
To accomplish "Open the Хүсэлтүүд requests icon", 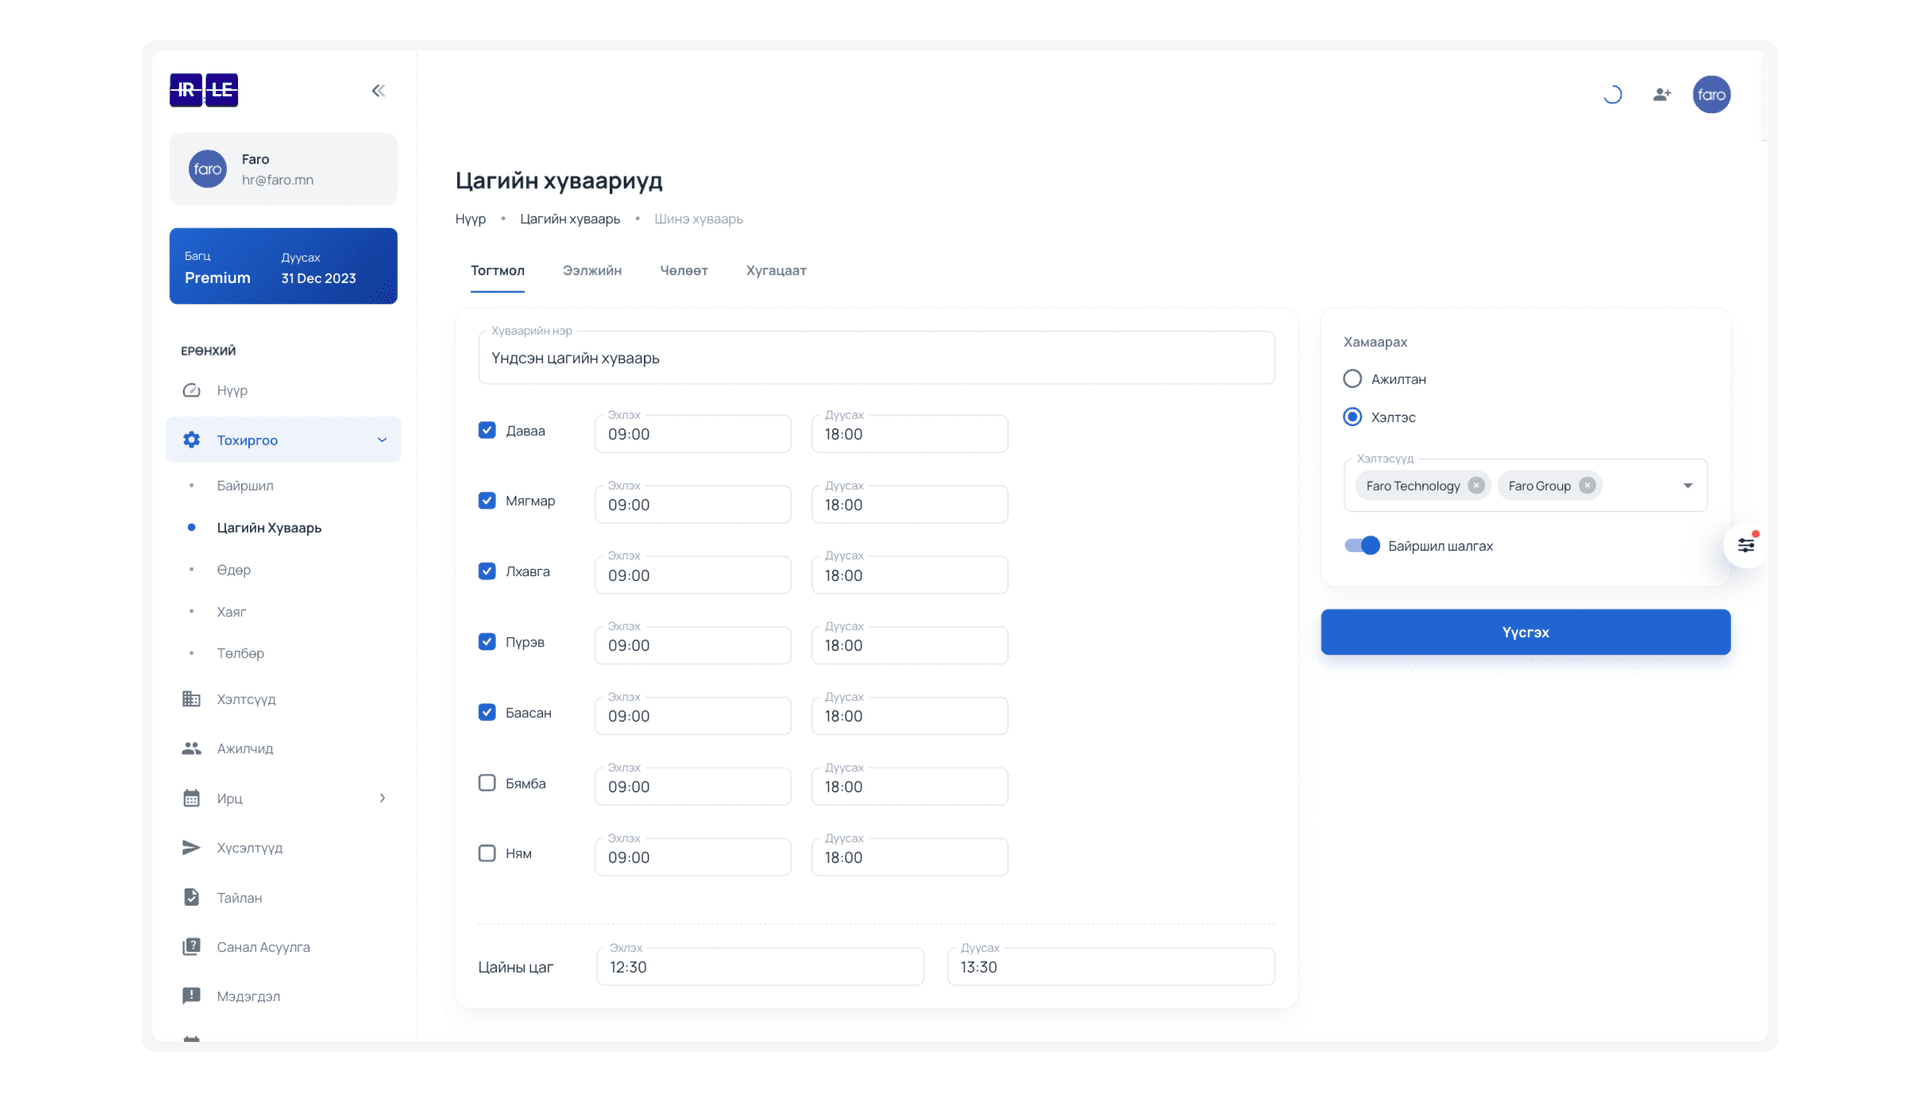I will click(x=191, y=847).
